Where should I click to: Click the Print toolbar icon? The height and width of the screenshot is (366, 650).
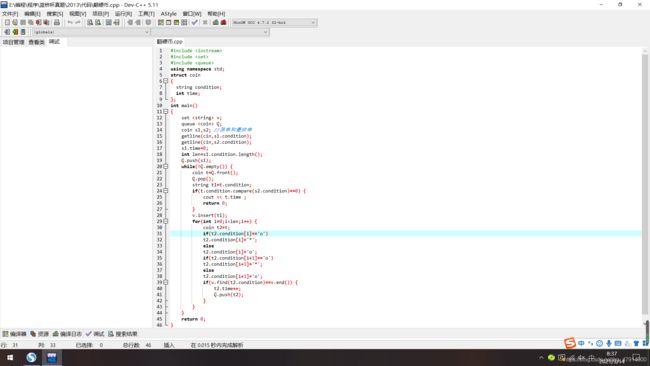coord(57,22)
